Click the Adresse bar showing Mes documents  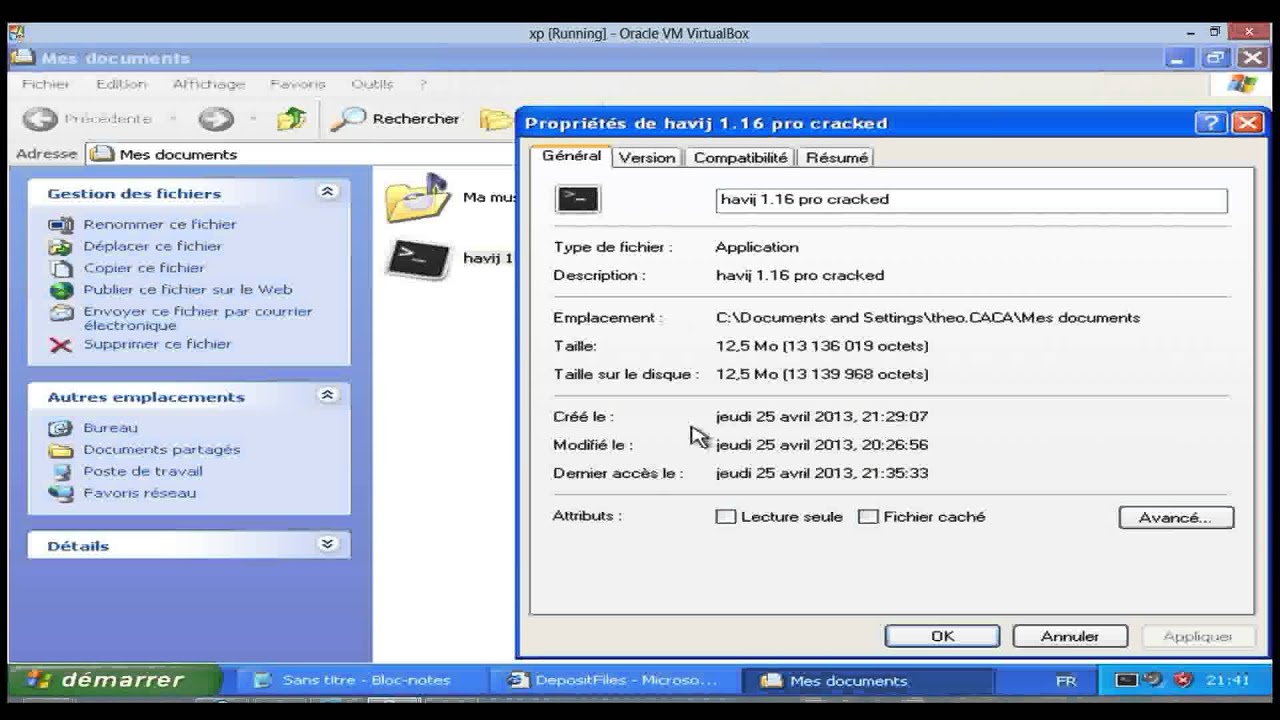(x=300, y=154)
